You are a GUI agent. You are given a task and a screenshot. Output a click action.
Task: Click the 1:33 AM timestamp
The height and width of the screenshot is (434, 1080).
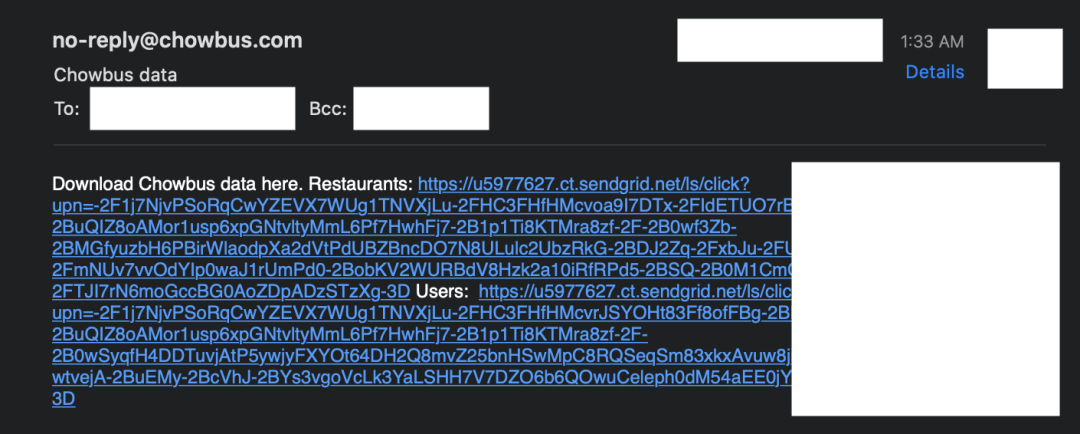(x=932, y=41)
